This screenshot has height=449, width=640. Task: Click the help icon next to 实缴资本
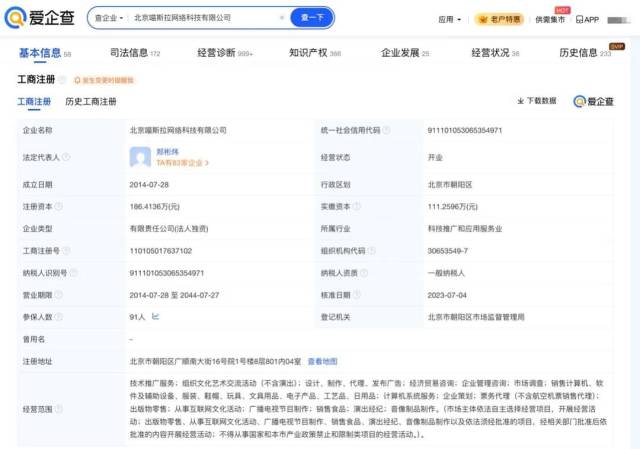click(x=356, y=207)
